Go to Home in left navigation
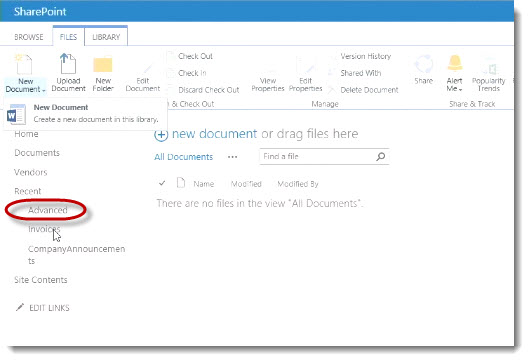 coord(26,134)
